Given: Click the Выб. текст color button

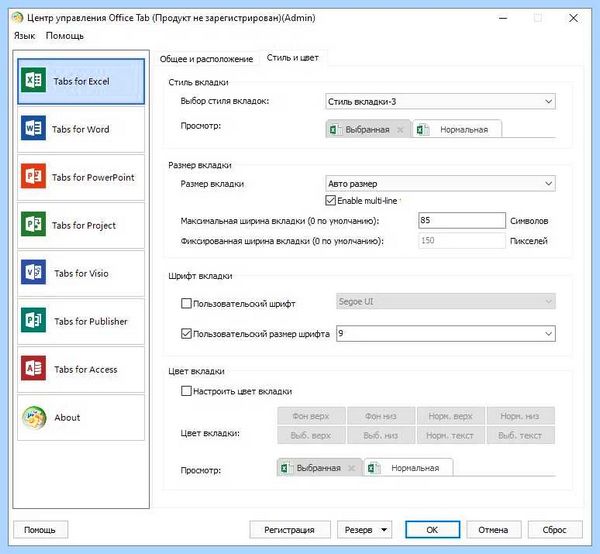Looking at the screenshot, I should [x=520, y=435].
